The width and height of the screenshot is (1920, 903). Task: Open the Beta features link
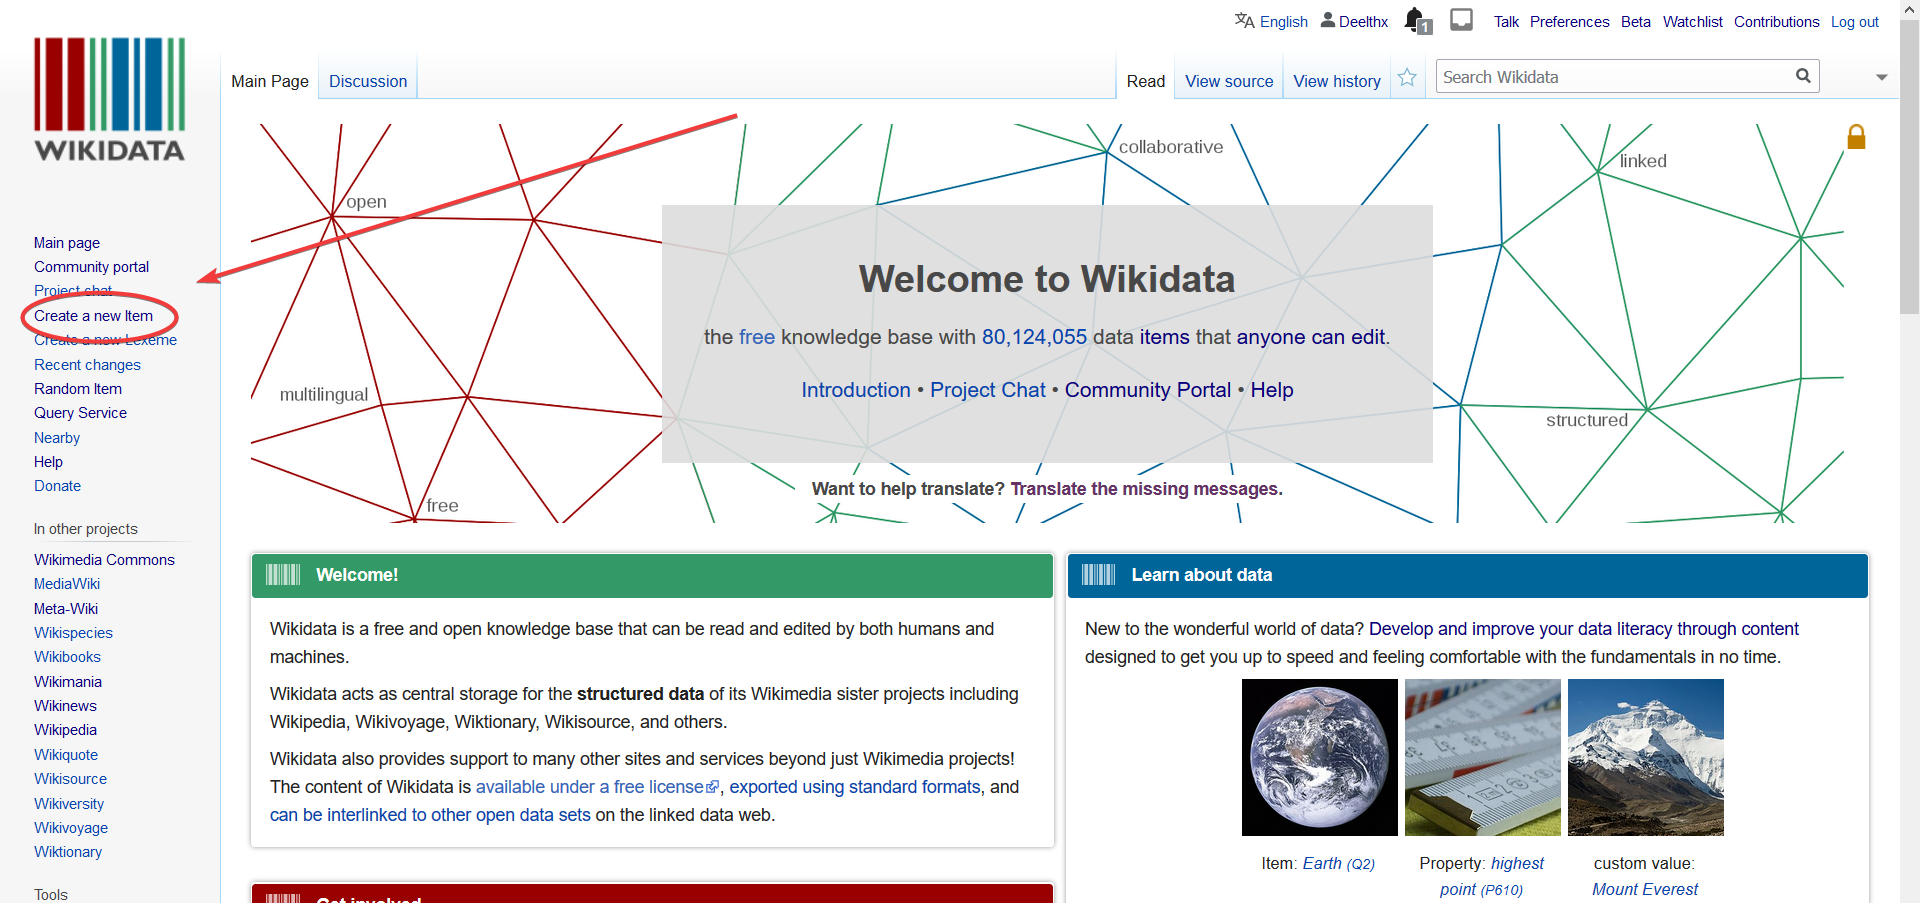click(x=1635, y=22)
